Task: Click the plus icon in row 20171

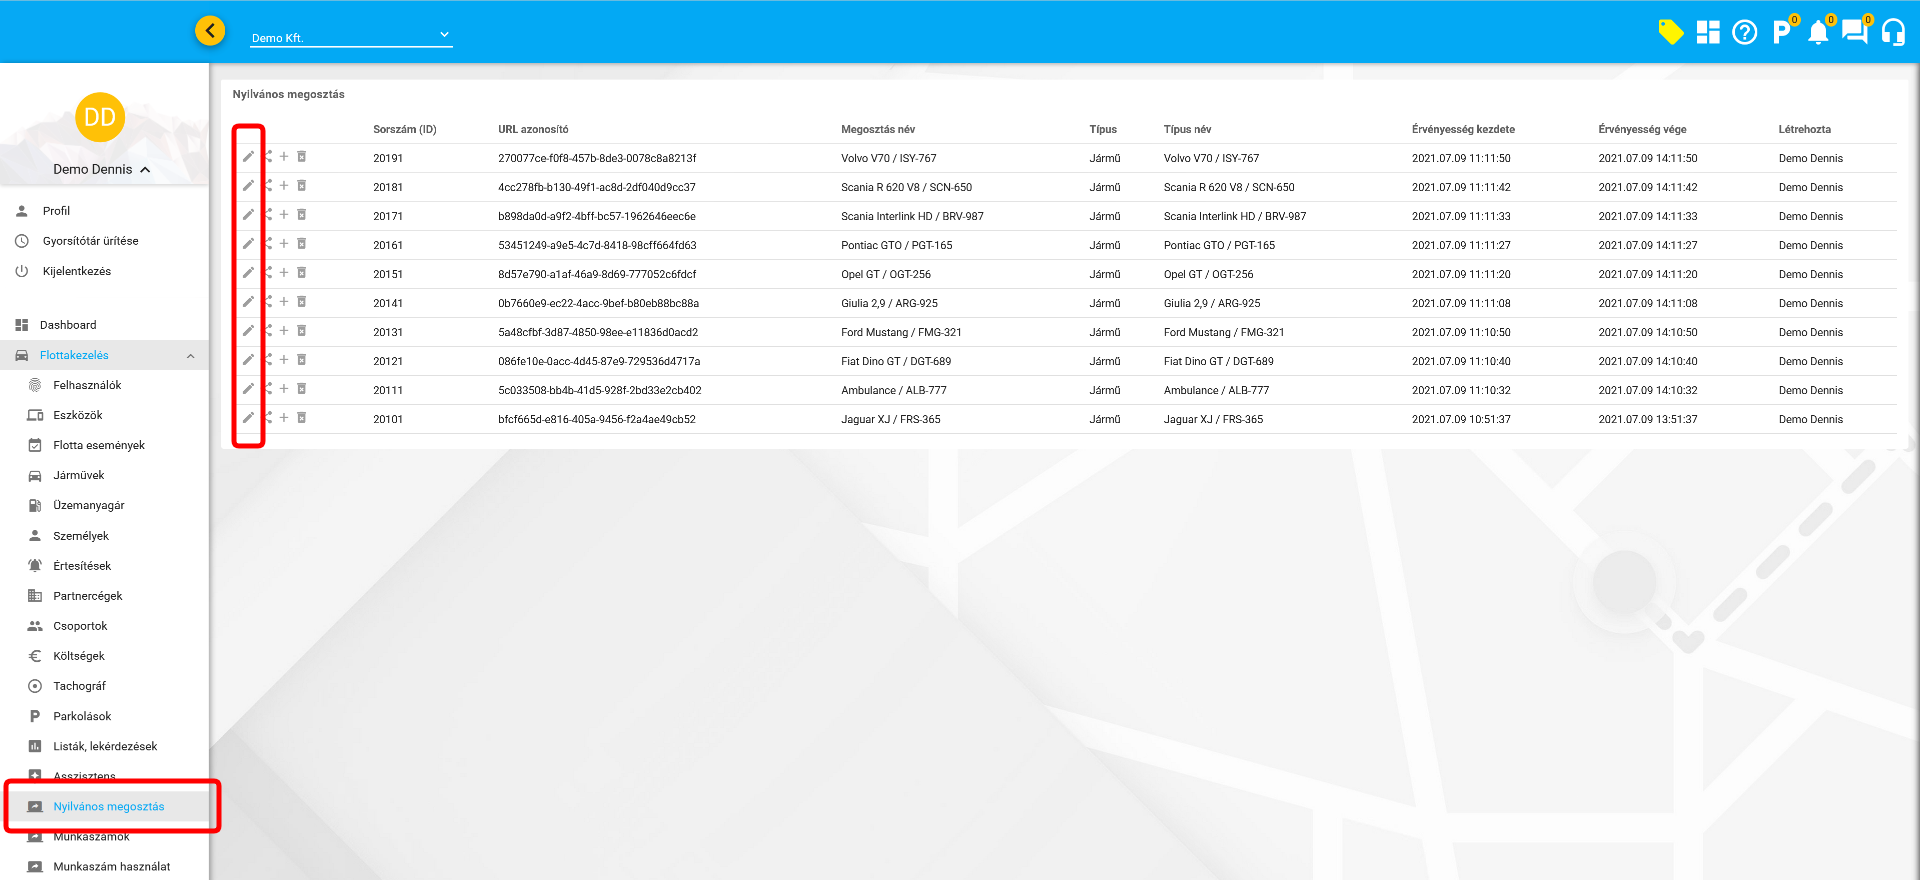Action: [x=284, y=215]
